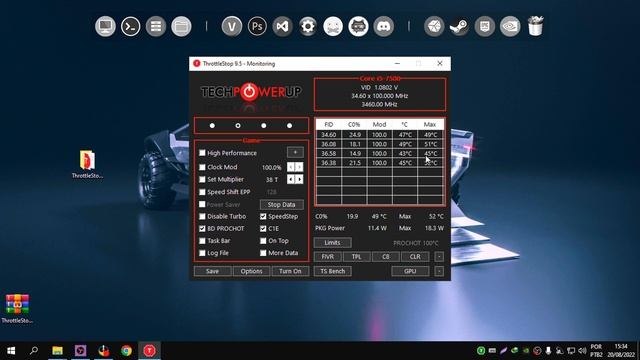Open the NVIDIA dock icon
The width and height of the screenshot is (640, 360).
click(x=510, y=27)
